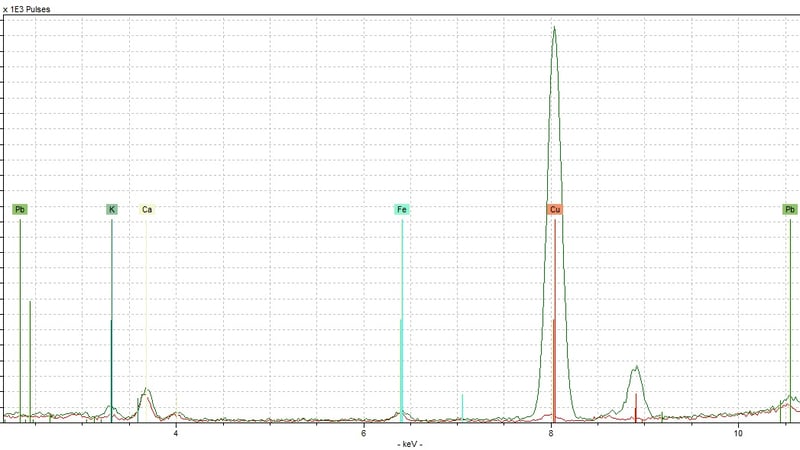The width and height of the screenshot is (800, 450).
Task: Click the left Pb element label
Action: click(x=20, y=210)
